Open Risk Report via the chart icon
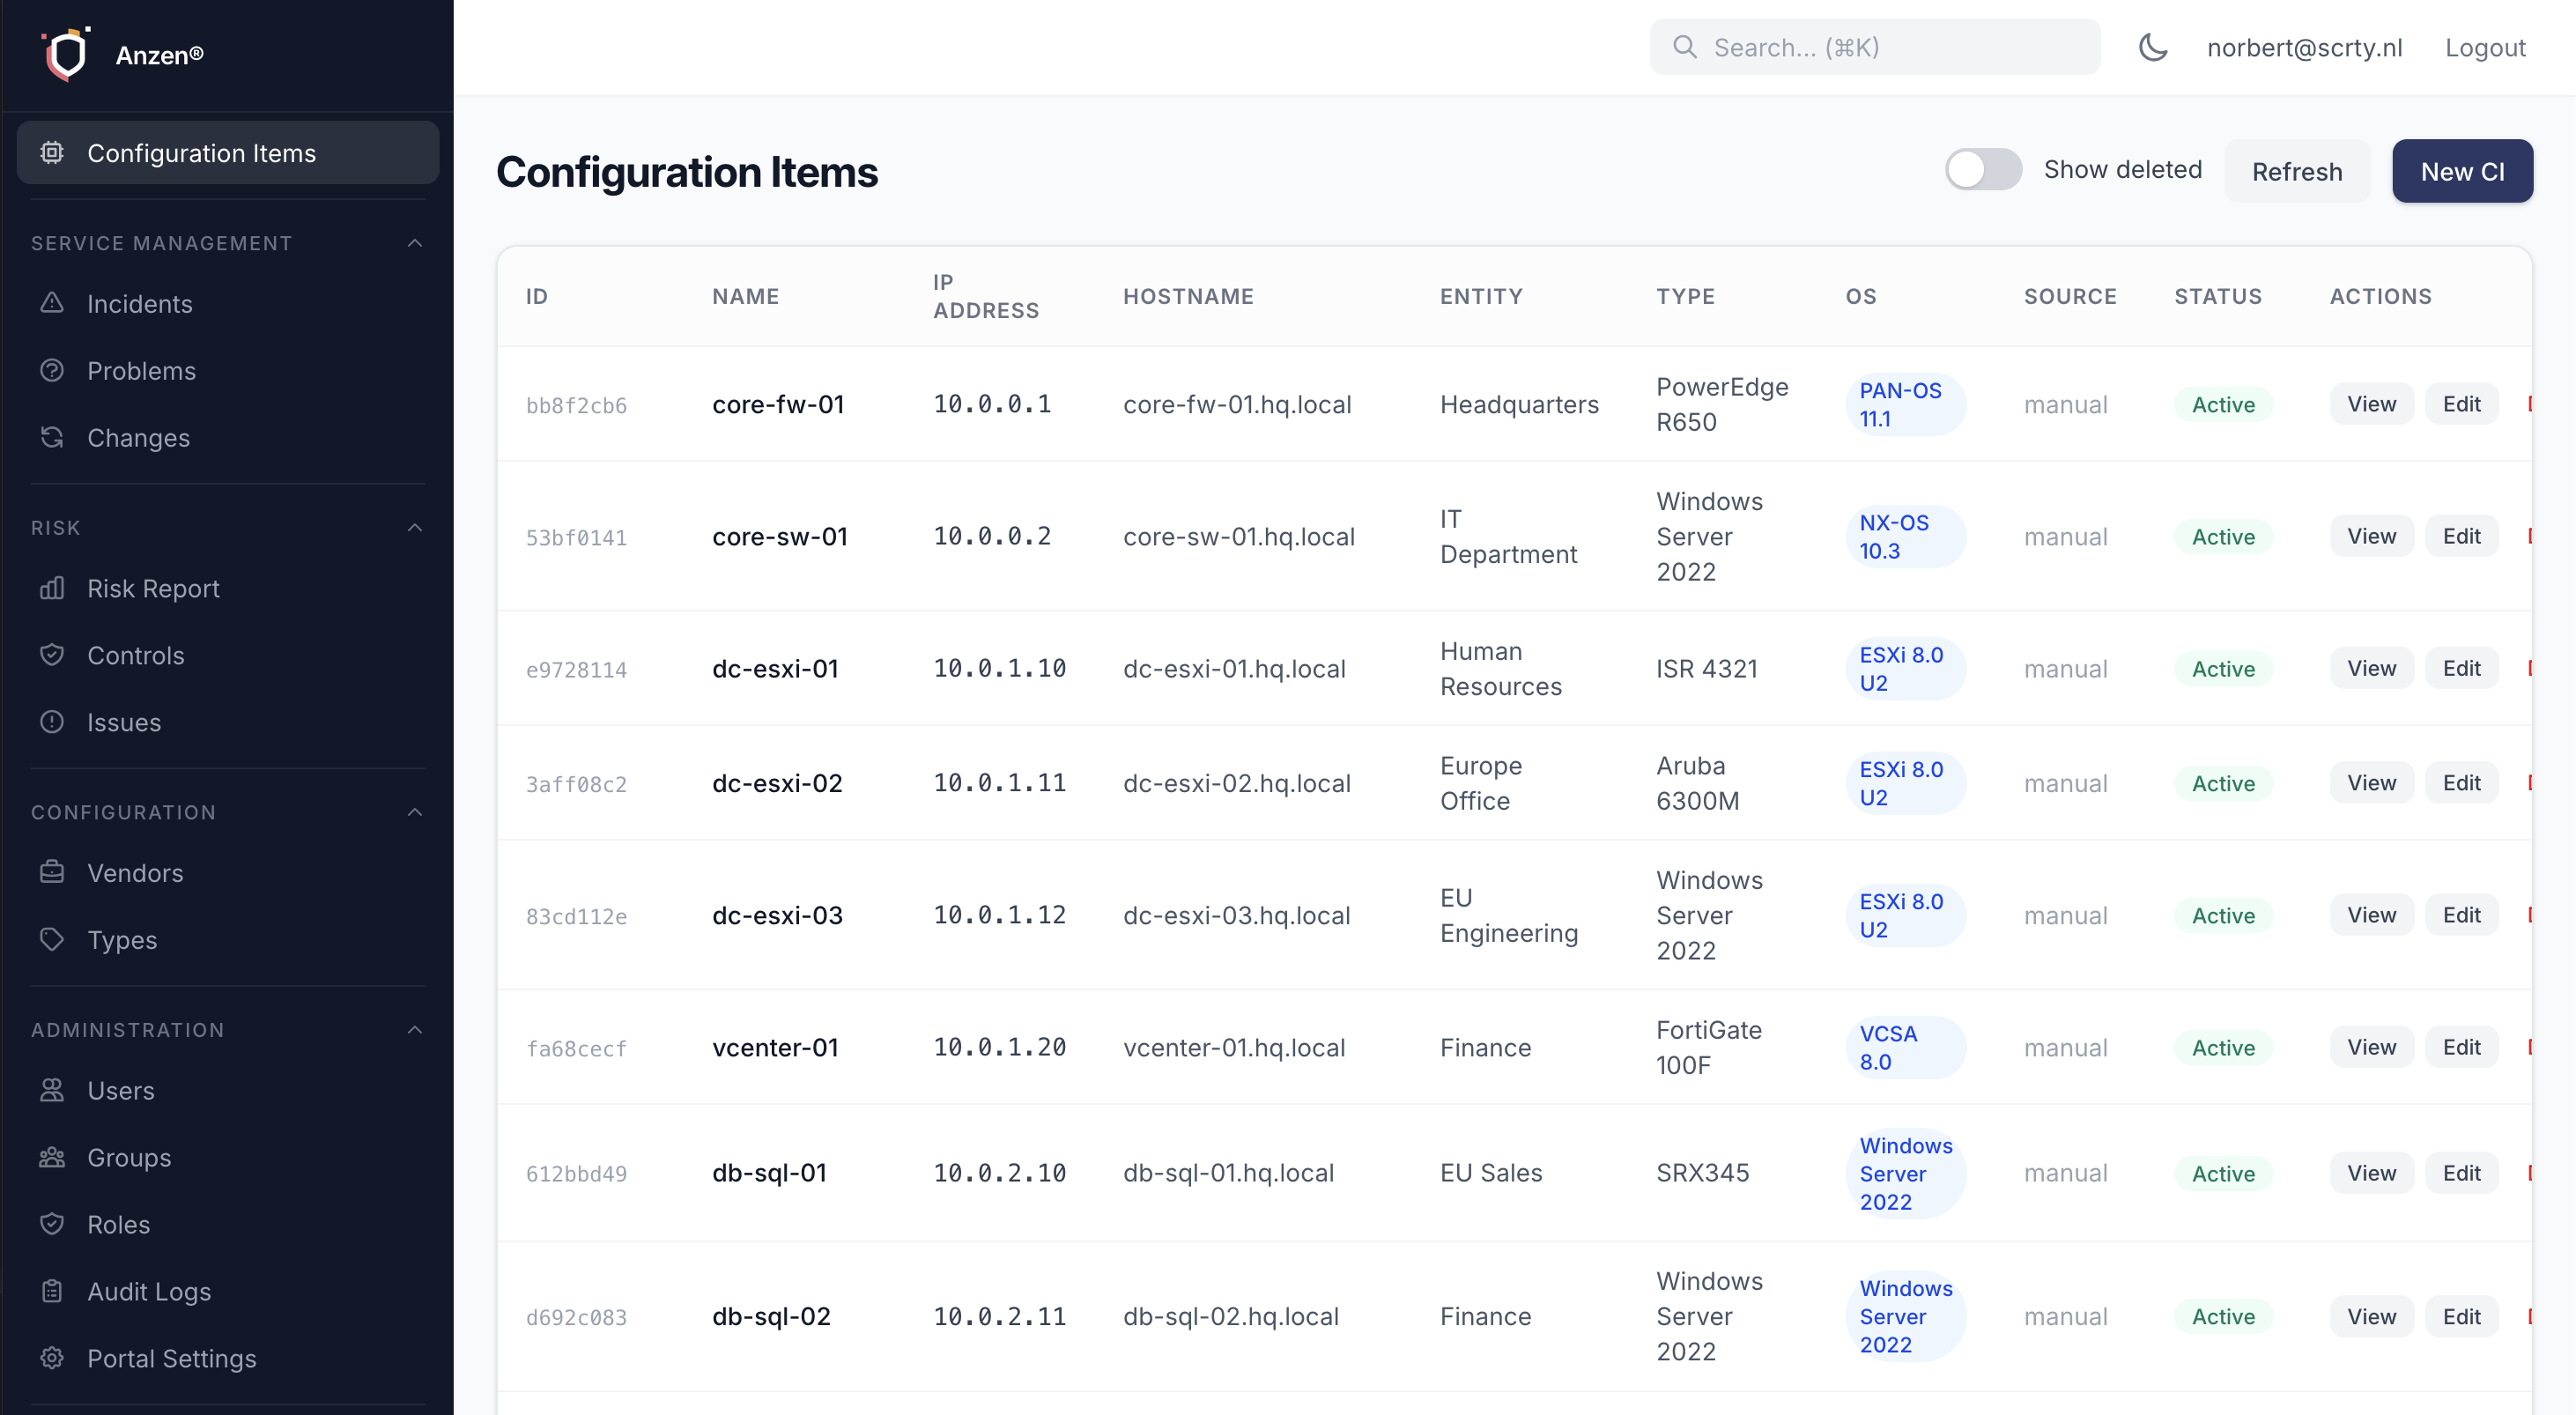This screenshot has height=1415, width=2576. (52, 589)
